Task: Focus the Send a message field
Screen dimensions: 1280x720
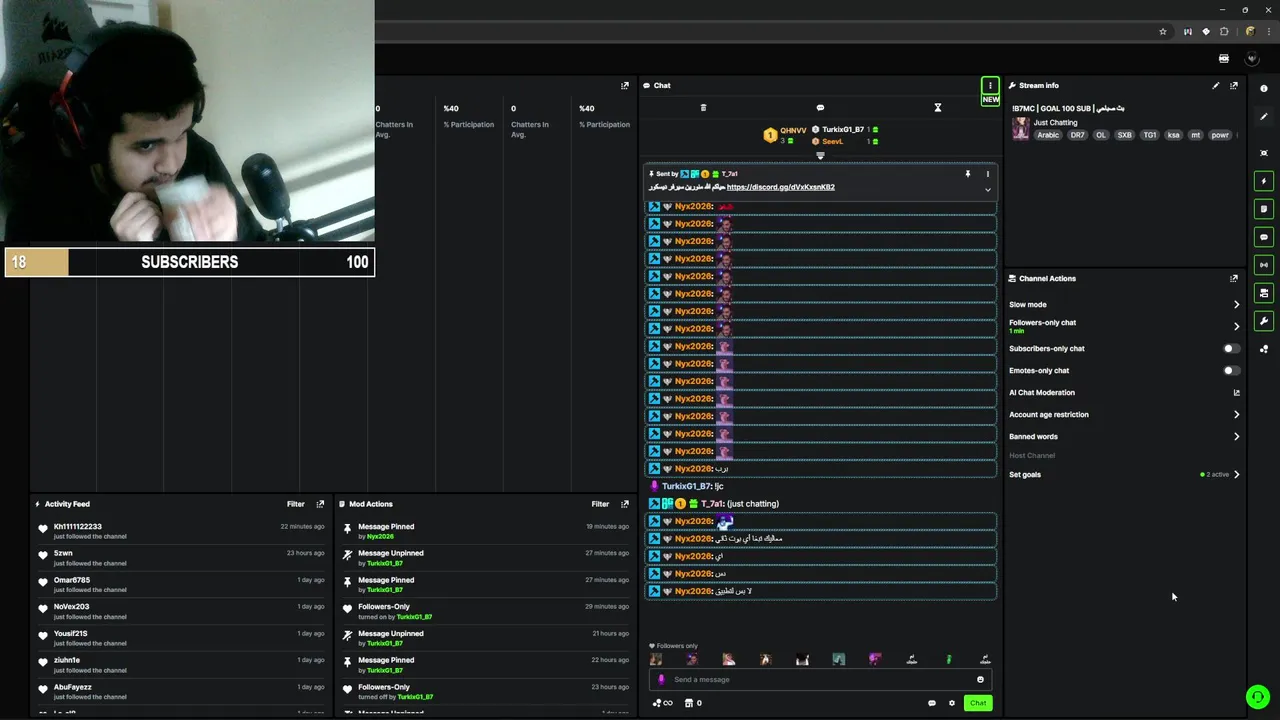Action: click(820, 679)
